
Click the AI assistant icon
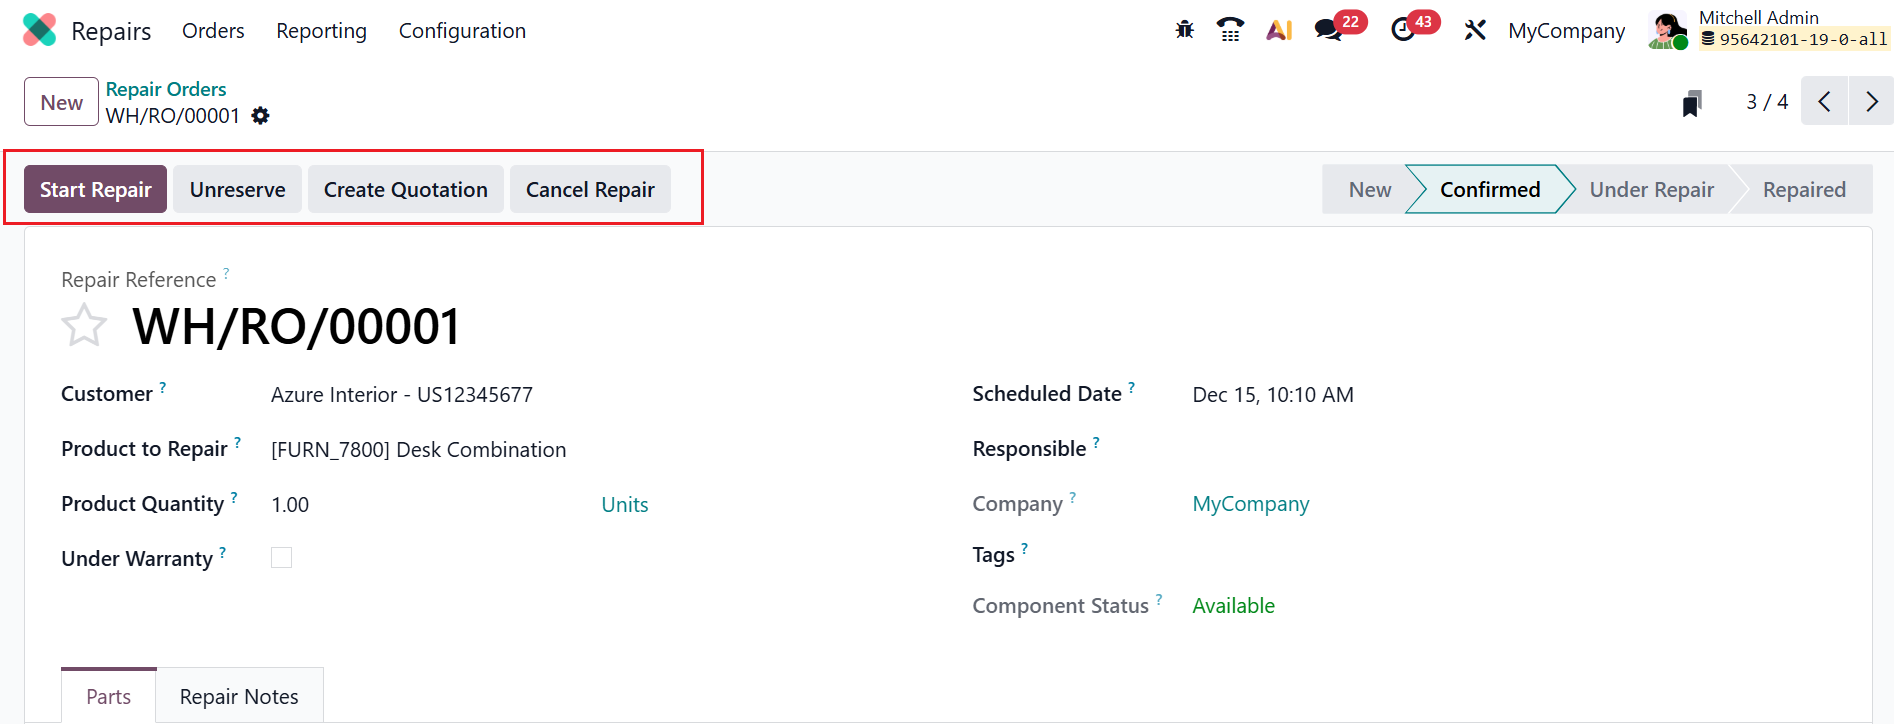click(1279, 30)
